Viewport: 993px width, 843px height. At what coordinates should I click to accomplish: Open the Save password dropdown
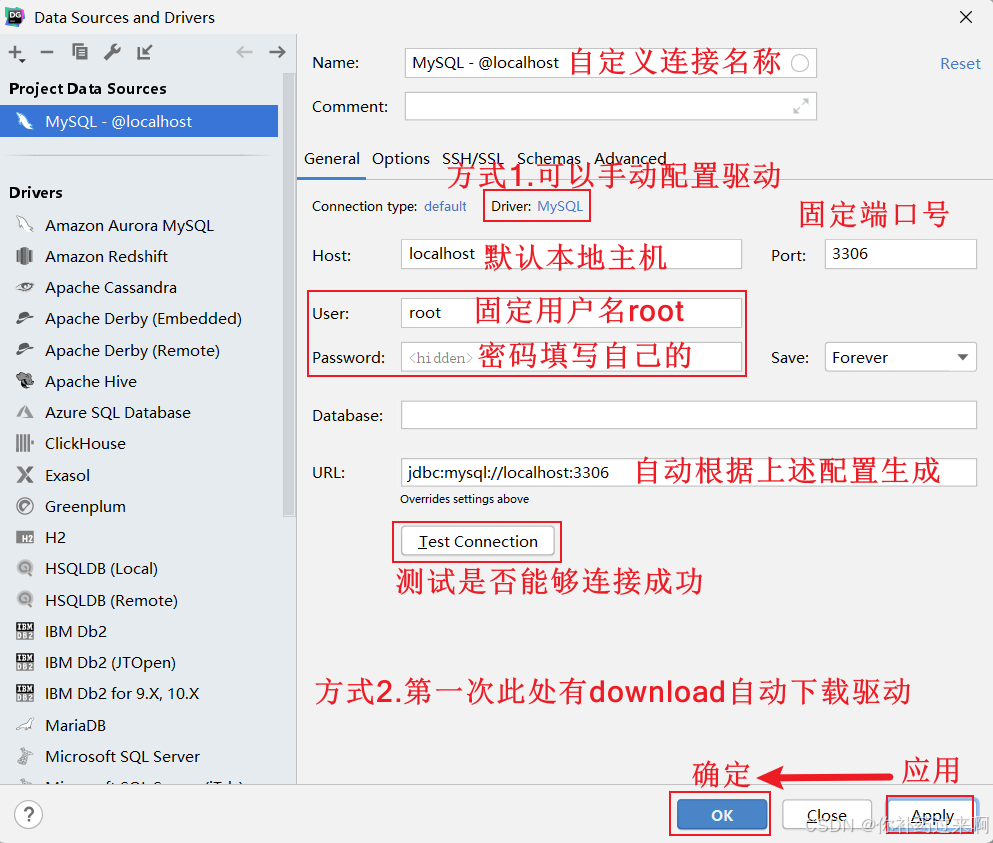900,357
